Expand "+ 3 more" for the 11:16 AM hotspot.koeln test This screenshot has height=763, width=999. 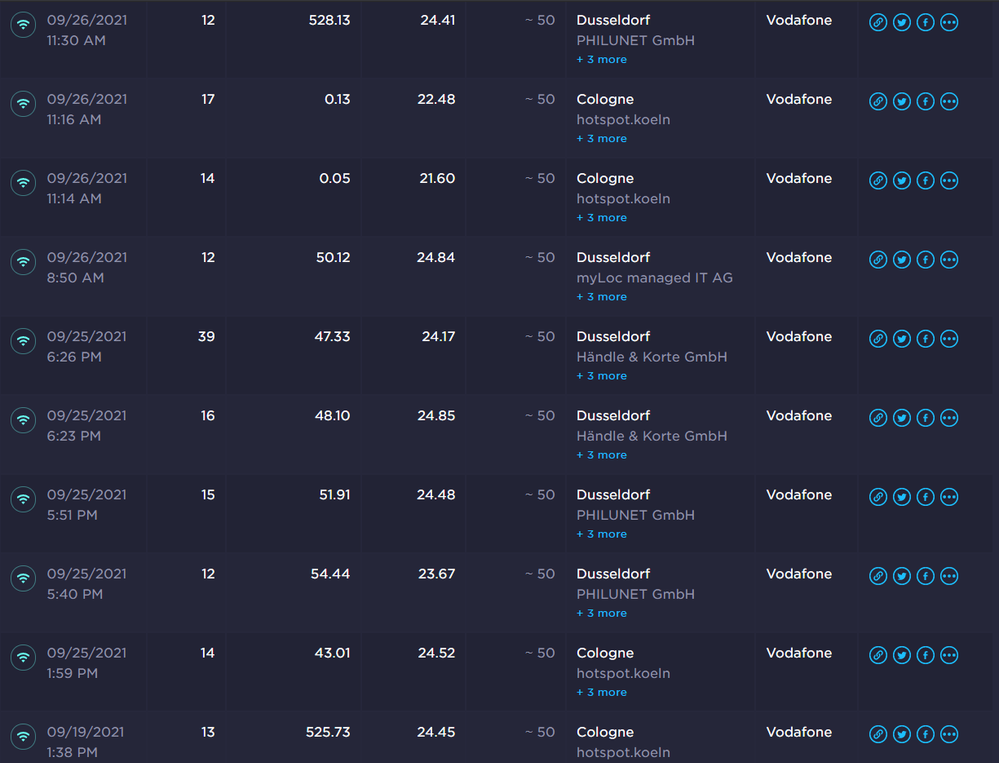click(602, 139)
